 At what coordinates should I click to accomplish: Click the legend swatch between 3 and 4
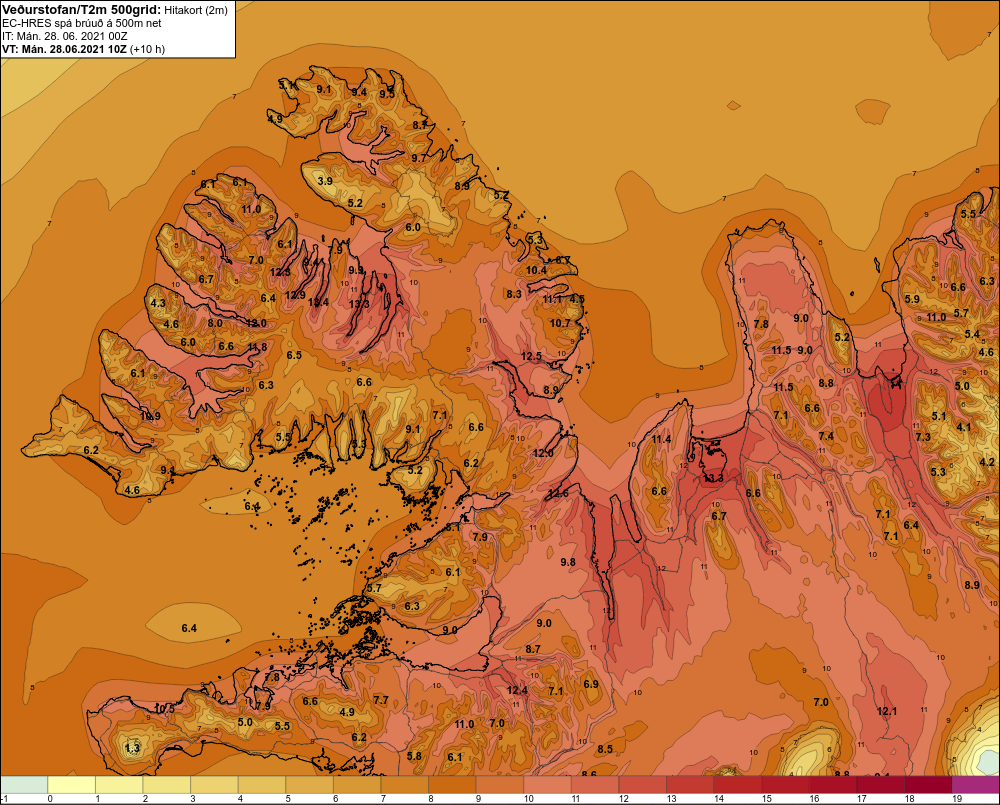(x=214, y=785)
